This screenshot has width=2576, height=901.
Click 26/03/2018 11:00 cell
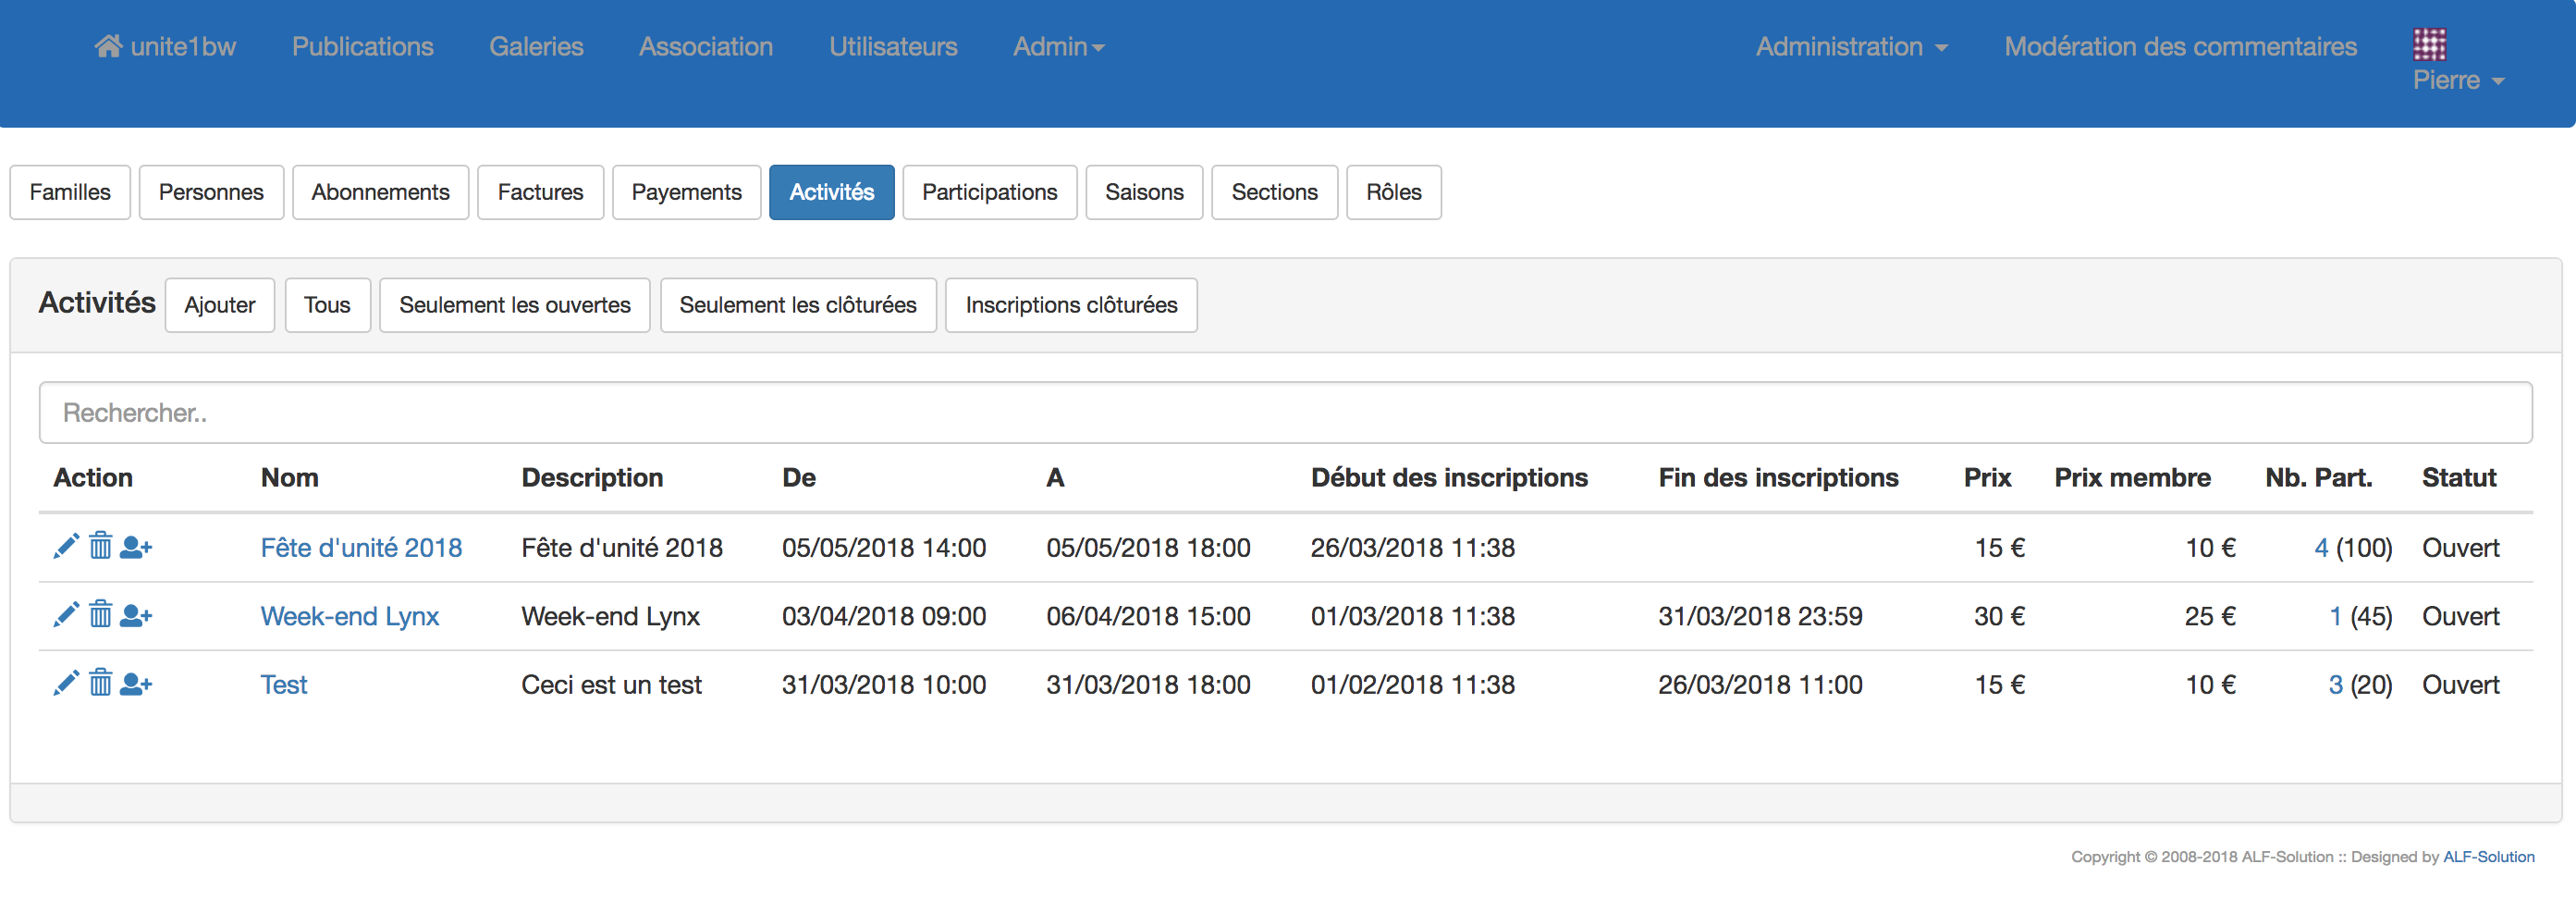pyautogui.click(x=1760, y=685)
